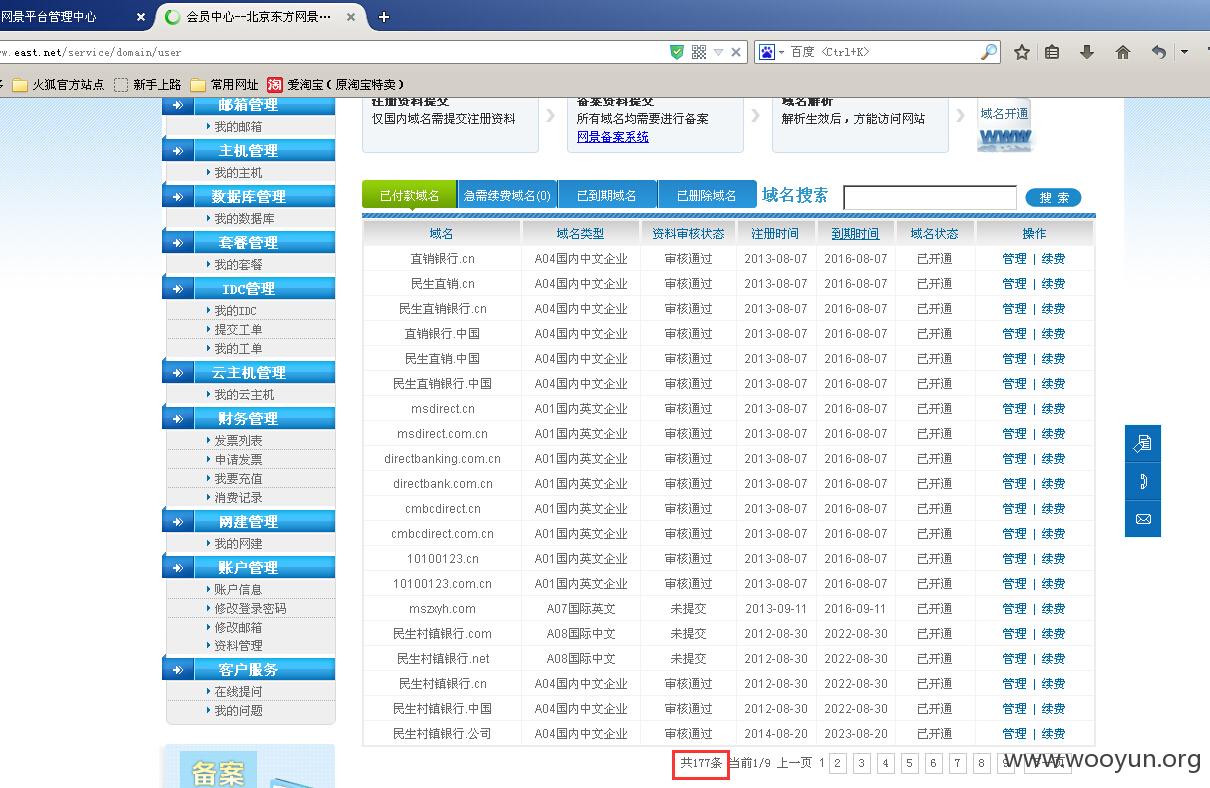This screenshot has height=788, width=1210.
Task: Open 我的主机 in sidebar
Action: 238,173
